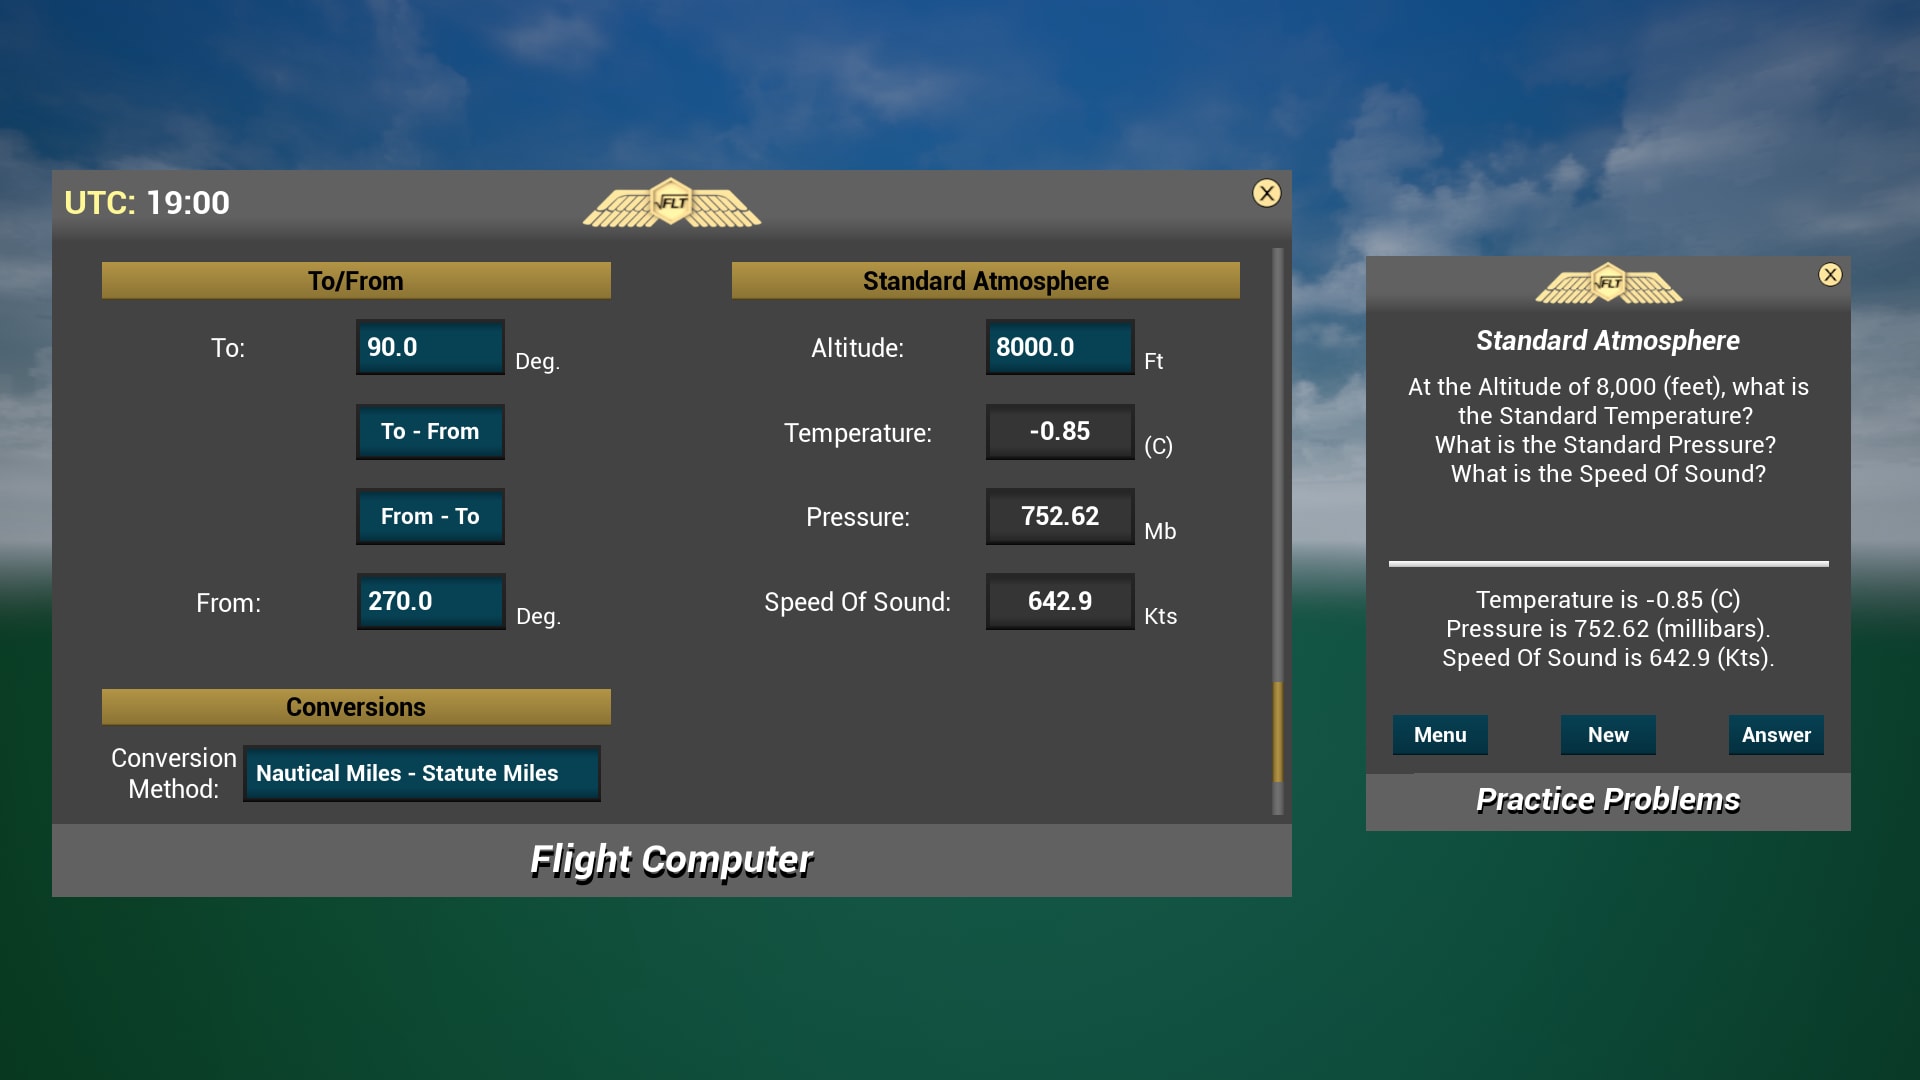Click the FLT wings logo on Flight Computer
The width and height of the screenshot is (1920, 1080).
[x=671, y=203]
